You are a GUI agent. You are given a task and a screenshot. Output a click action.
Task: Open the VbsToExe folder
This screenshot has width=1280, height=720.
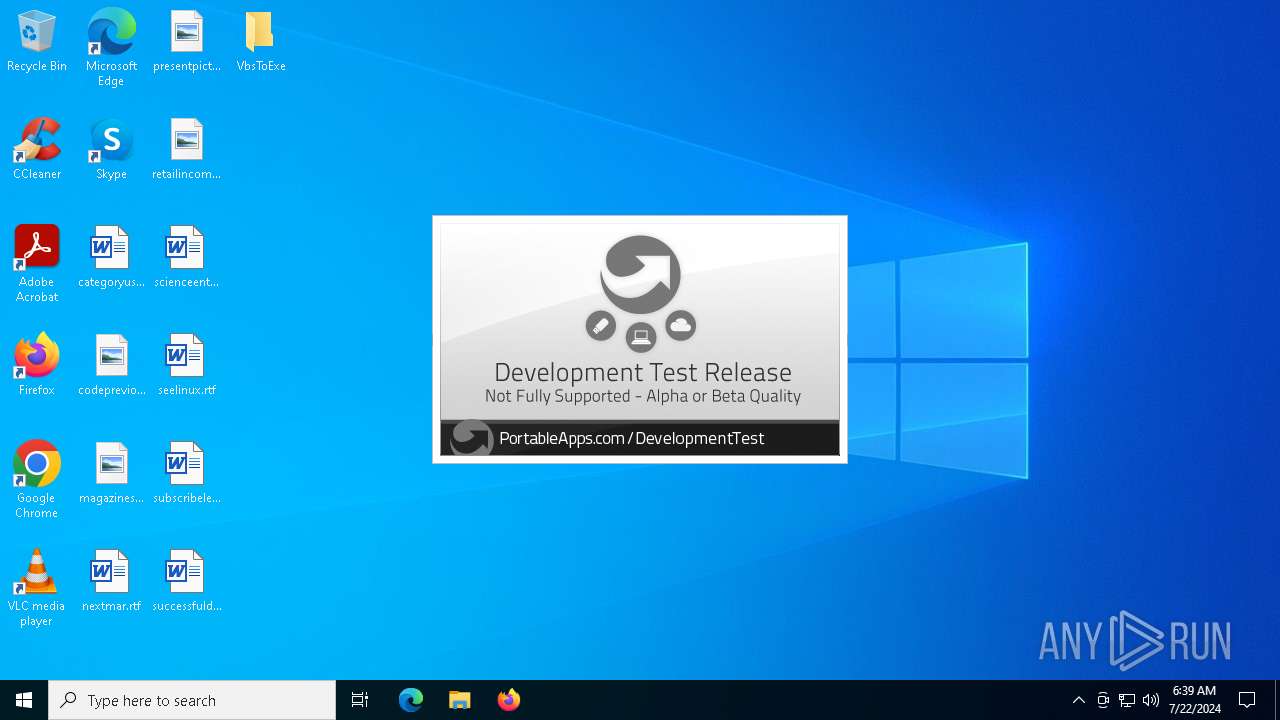(261, 42)
